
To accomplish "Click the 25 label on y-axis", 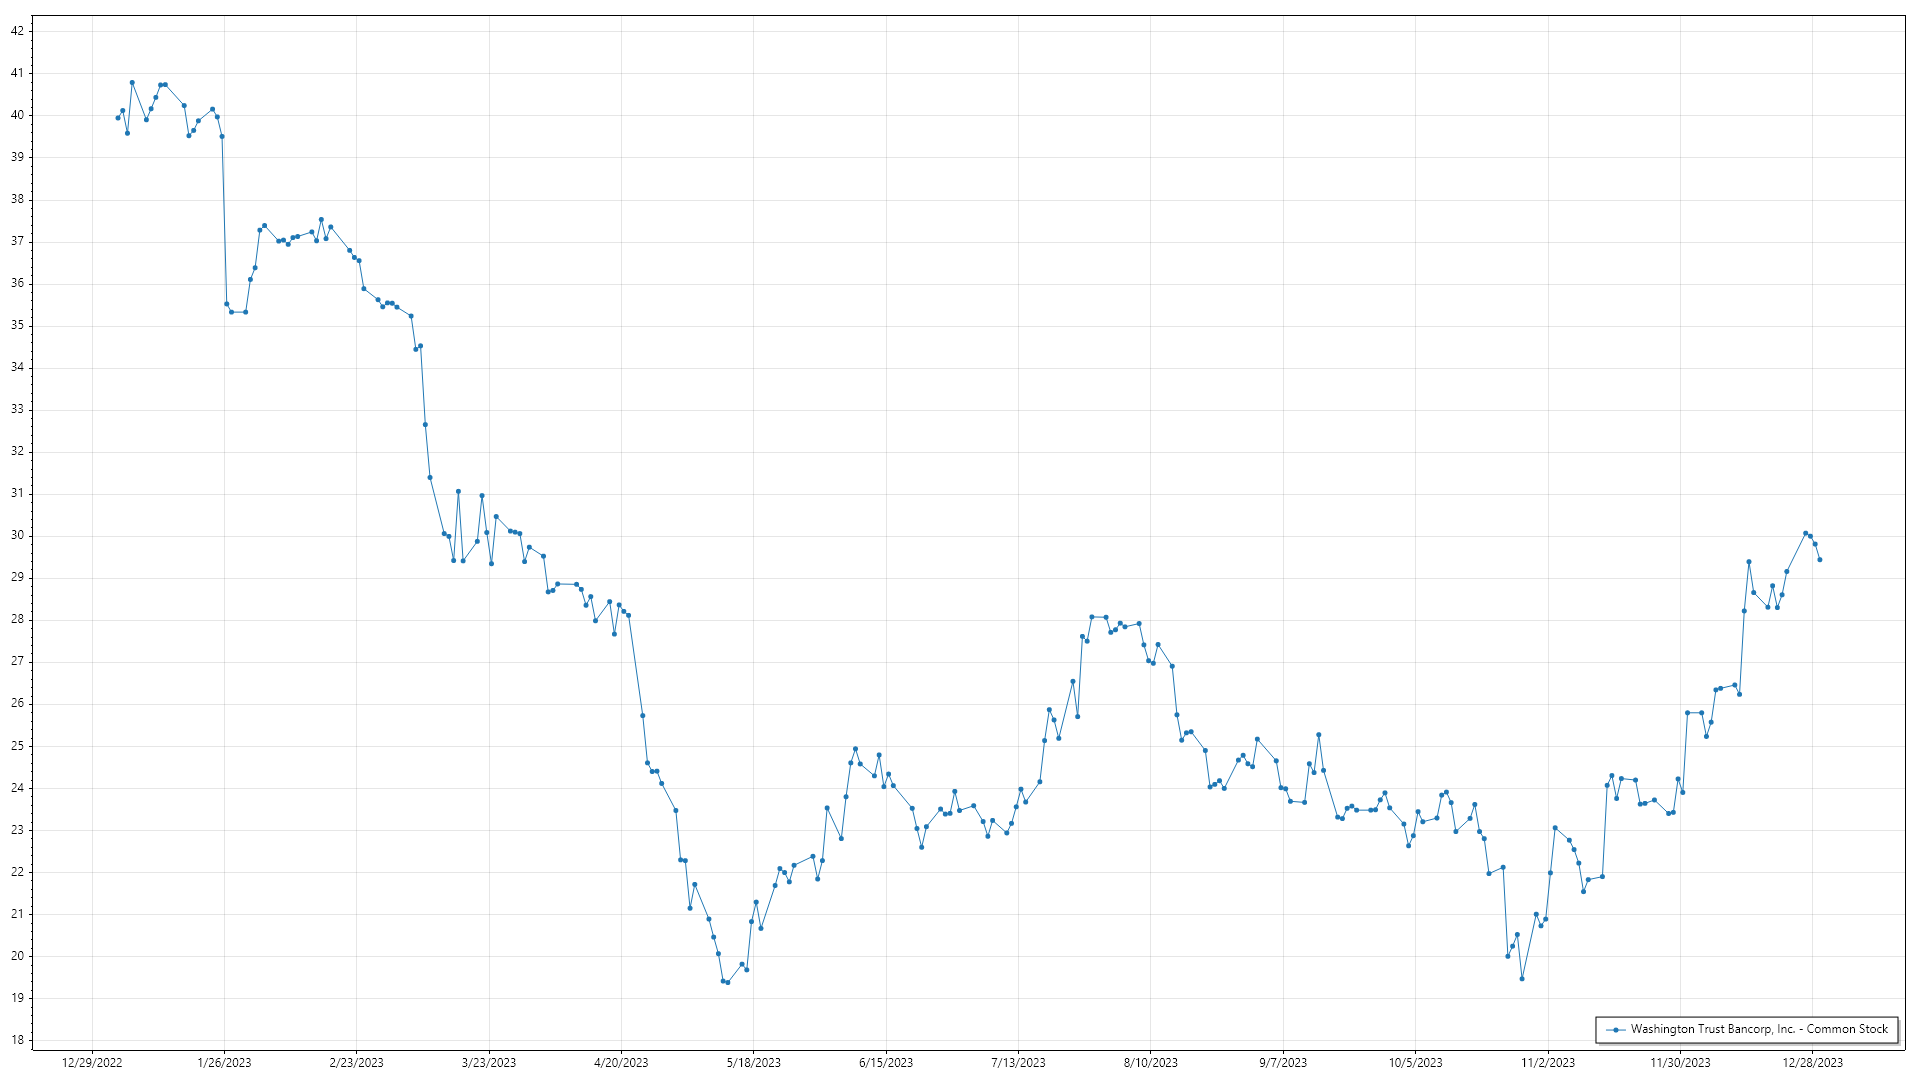I will coord(17,746).
